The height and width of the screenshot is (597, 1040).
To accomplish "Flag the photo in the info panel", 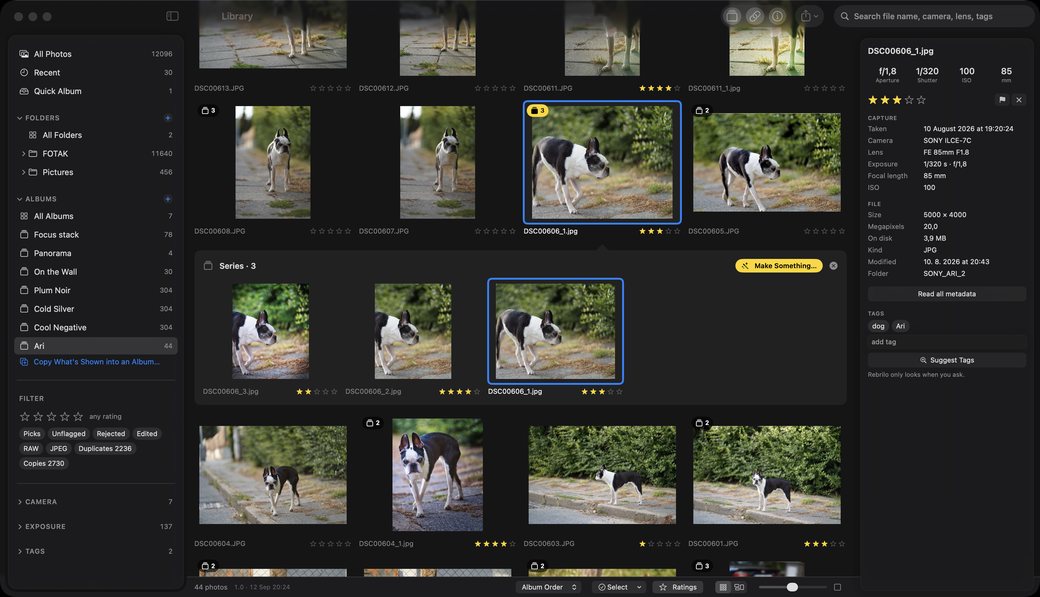I will [x=1002, y=100].
